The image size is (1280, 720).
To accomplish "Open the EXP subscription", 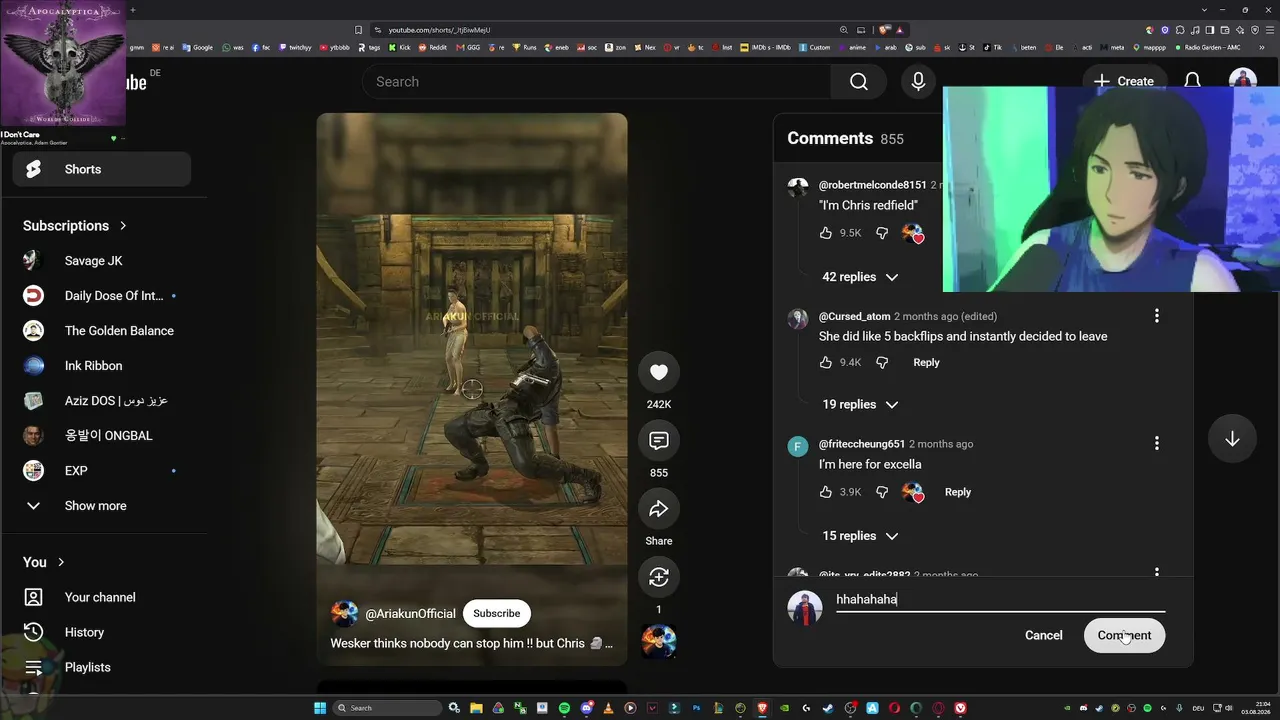I will tap(101, 471).
